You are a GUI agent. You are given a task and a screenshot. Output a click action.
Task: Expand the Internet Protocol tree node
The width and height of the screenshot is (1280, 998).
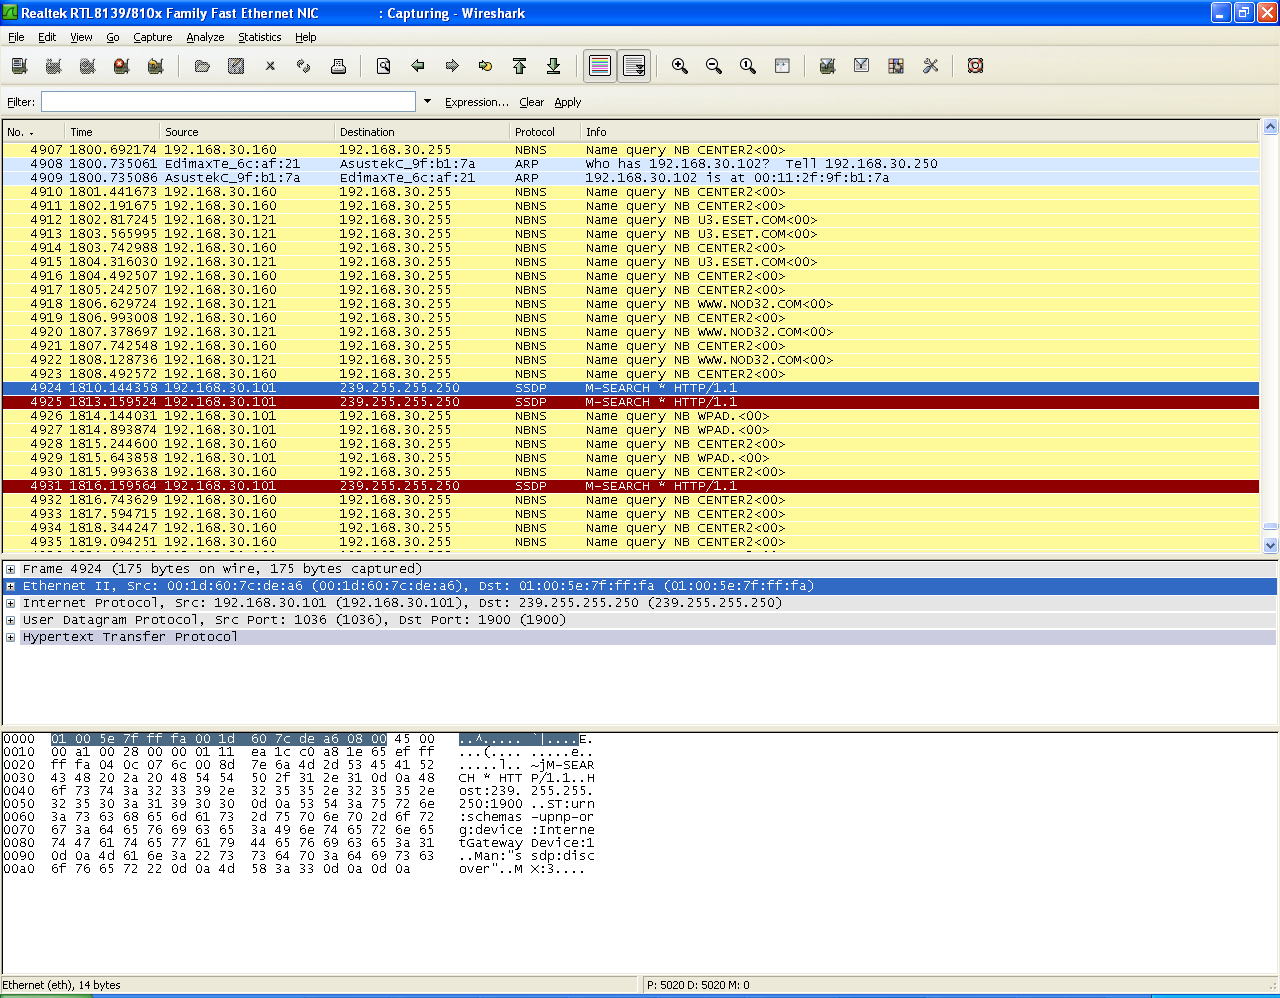[11, 603]
